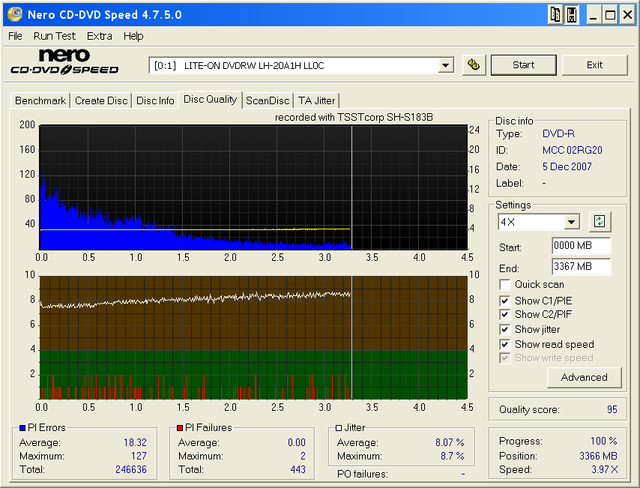Click the copy screenshot icon in title bar
Screen dimensions: 640x488
(x=555, y=15)
